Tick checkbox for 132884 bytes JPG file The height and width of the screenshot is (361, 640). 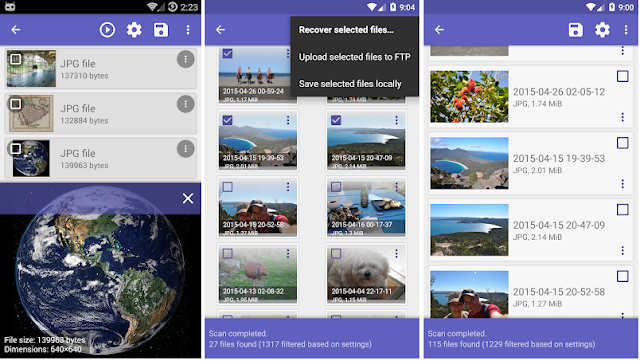16,104
